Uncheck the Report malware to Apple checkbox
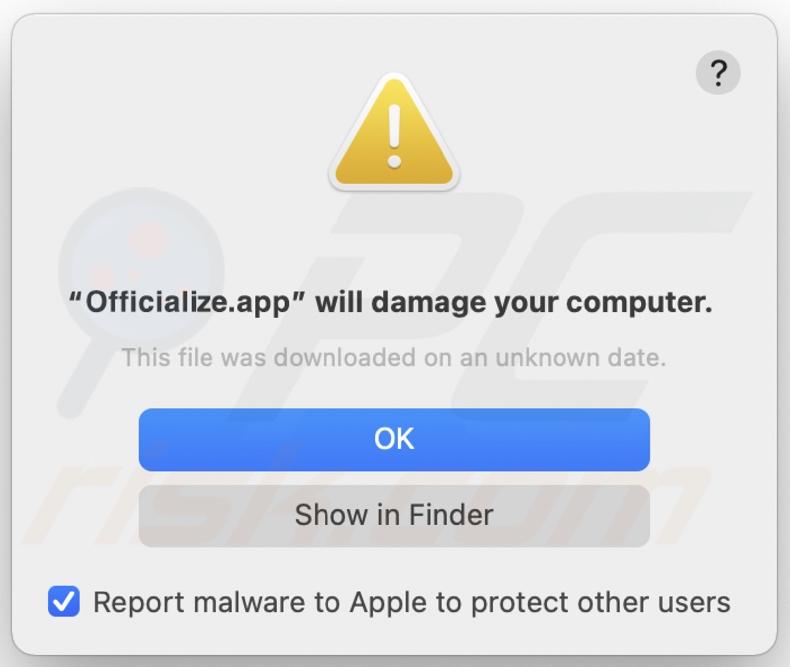 tap(64, 602)
